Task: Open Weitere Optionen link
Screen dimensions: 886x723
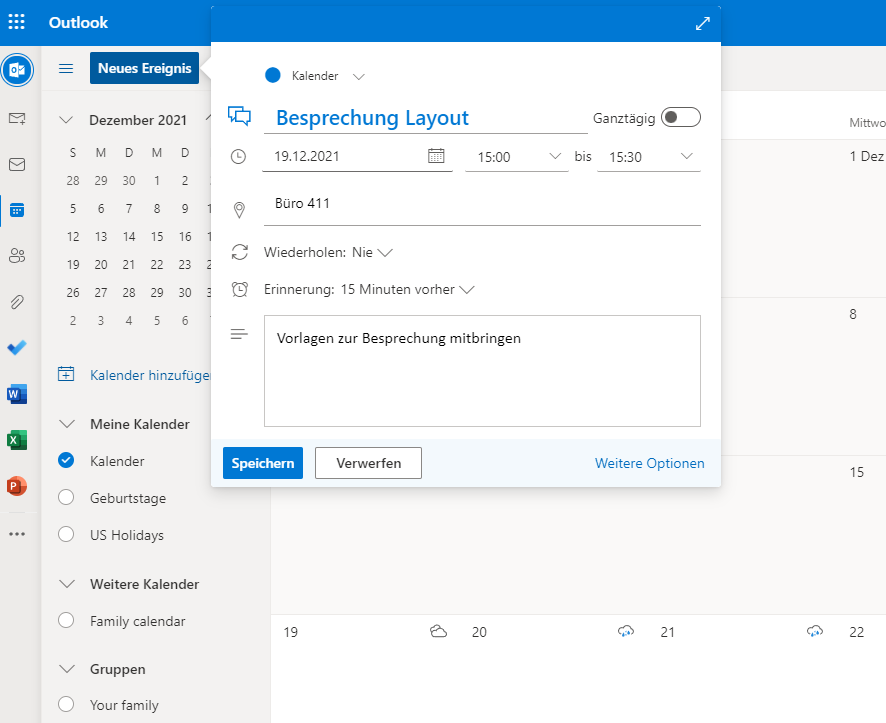Action: [650, 463]
